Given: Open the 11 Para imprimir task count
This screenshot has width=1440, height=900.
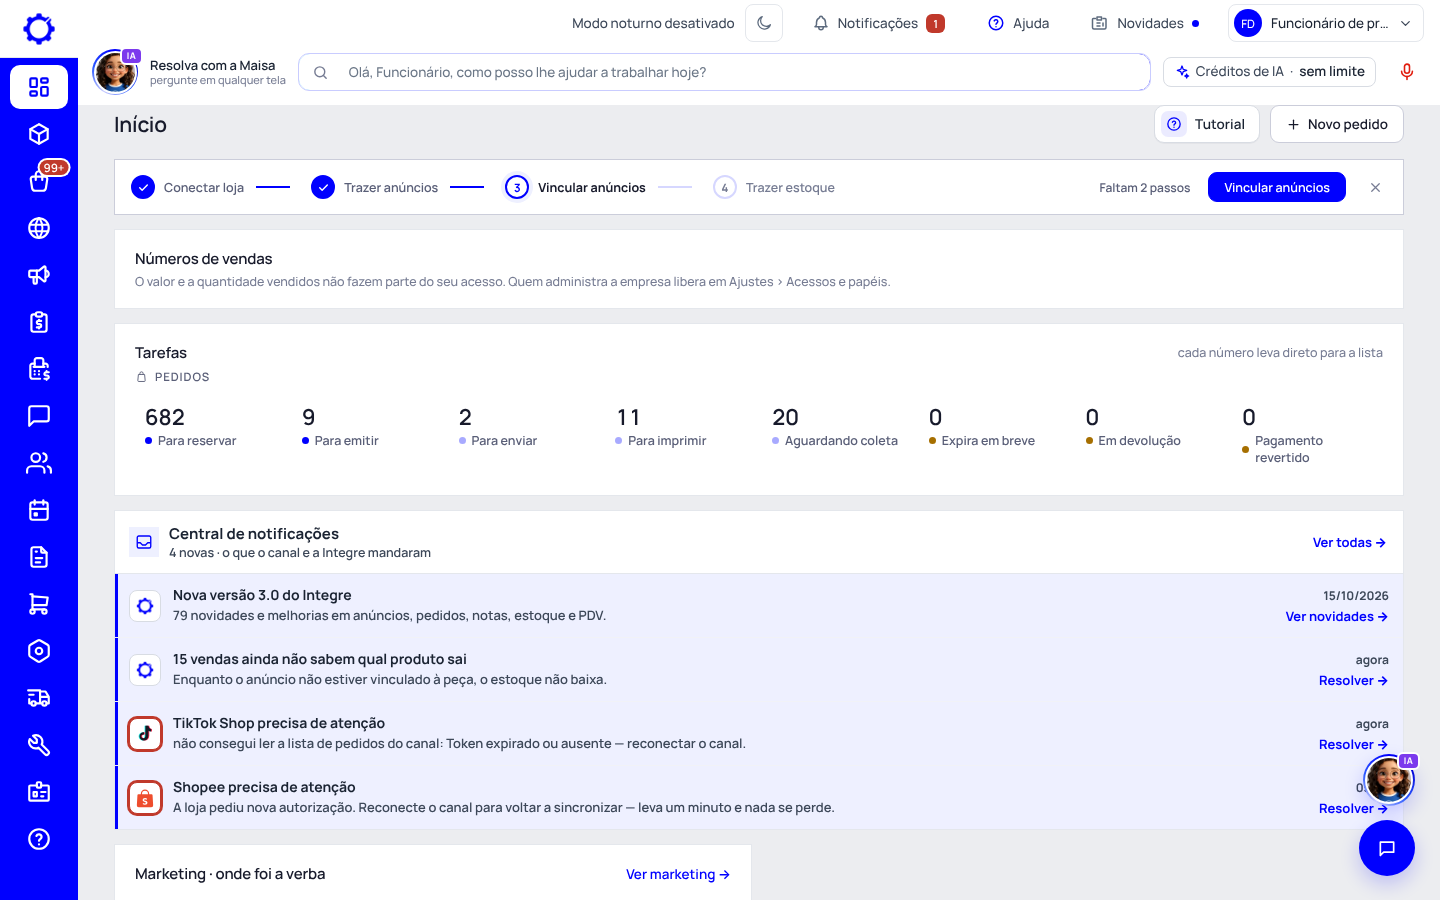Looking at the screenshot, I should point(661,426).
